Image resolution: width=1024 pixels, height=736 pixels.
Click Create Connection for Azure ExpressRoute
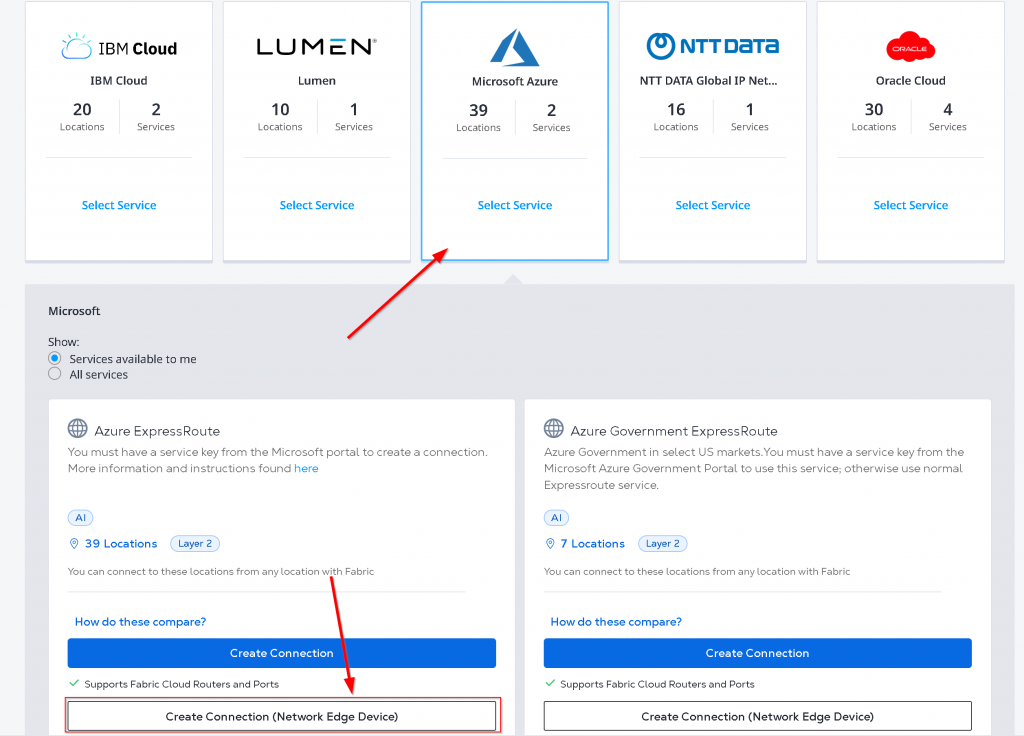pyautogui.click(x=281, y=653)
